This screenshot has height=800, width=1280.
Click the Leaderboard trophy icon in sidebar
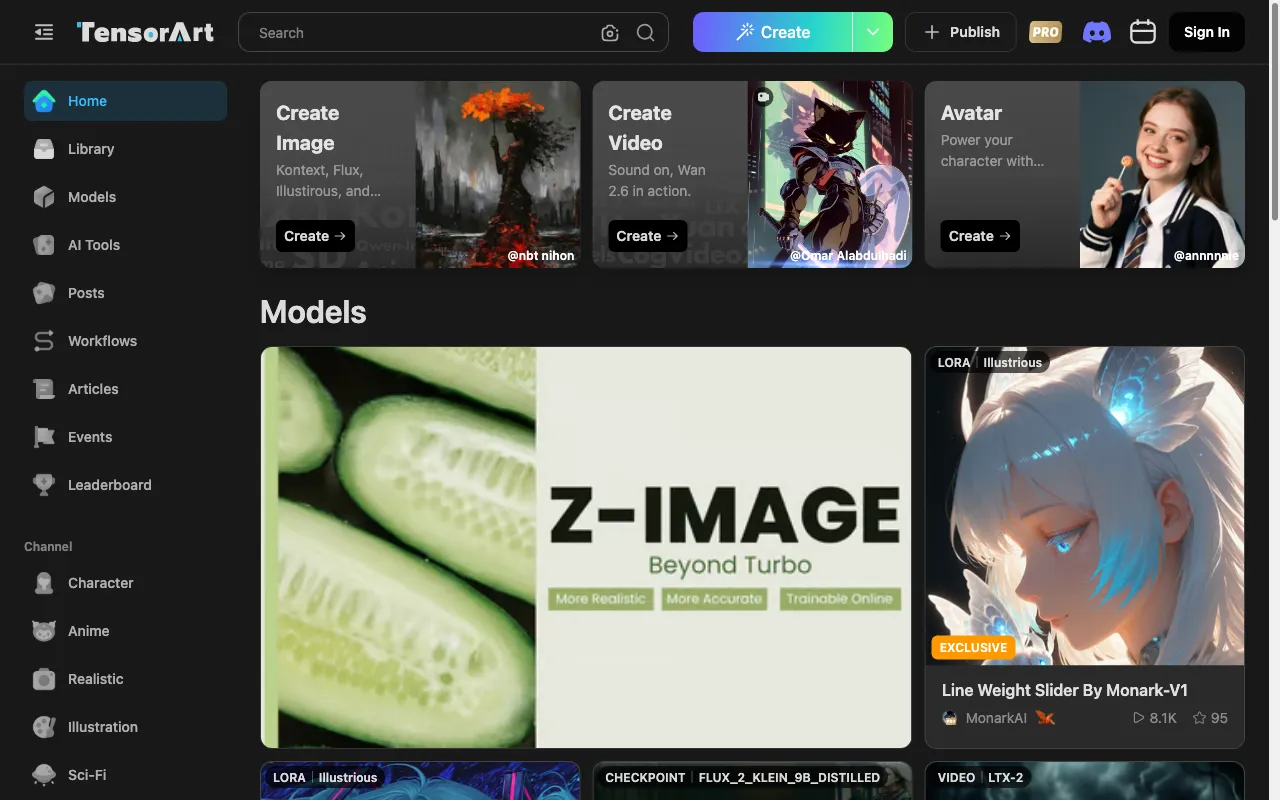coord(44,485)
